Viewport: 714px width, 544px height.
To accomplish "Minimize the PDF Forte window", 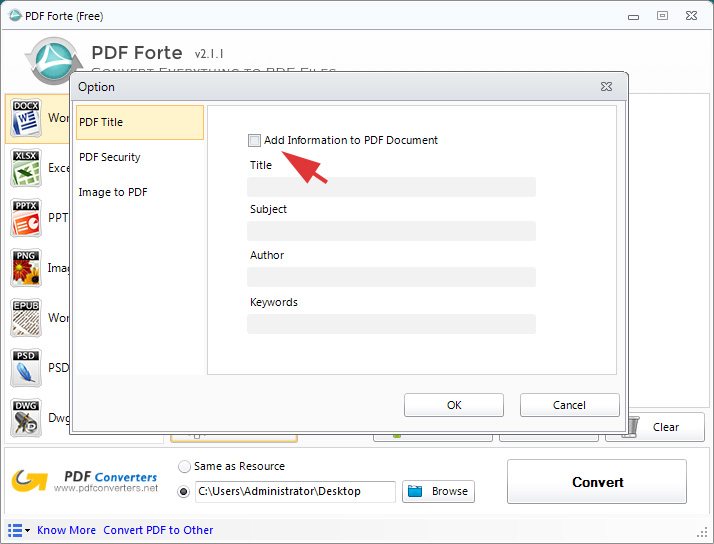I will pos(633,17).
